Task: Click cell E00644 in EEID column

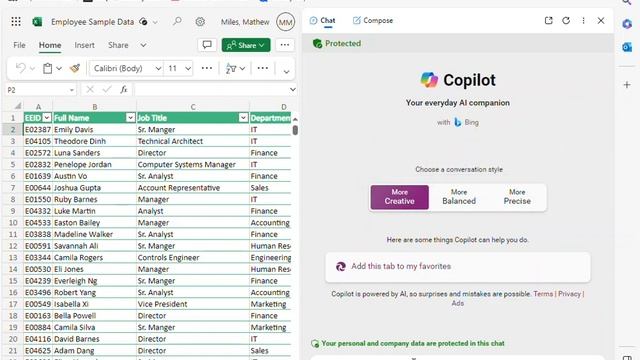Action: tap(38, 188)
